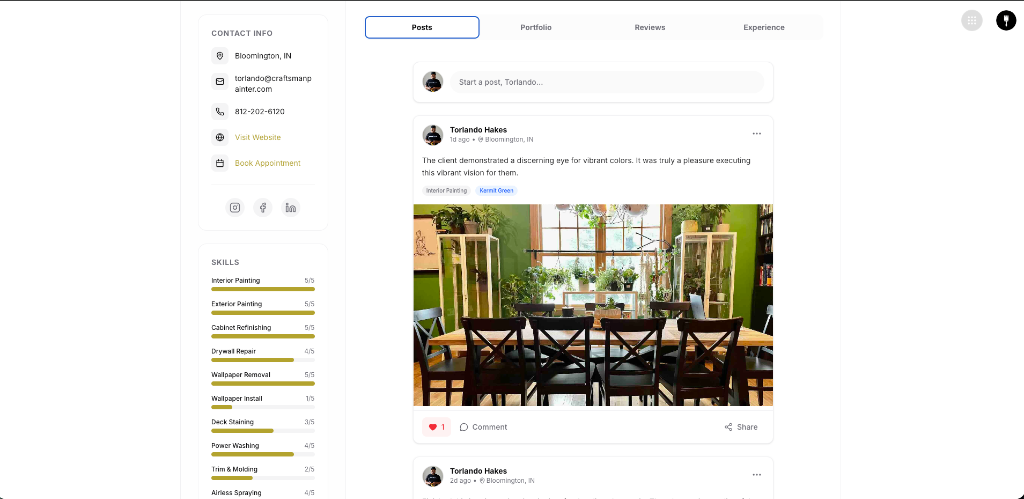Click the 'Start a post, Torlando...' field
Screen dimensions: 1024x499
[610, 82]
